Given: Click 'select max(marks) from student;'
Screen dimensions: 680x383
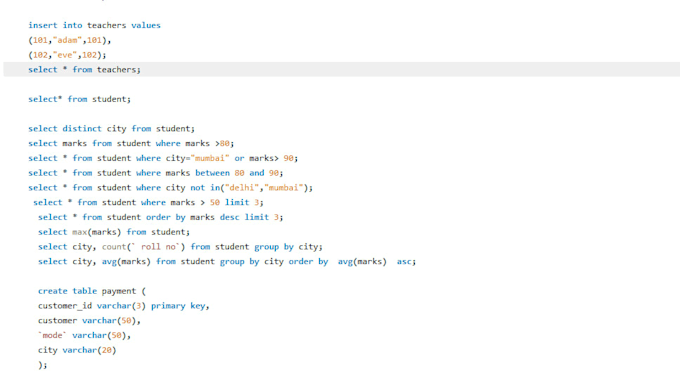Looking at the screenshot, I should 114,232.
